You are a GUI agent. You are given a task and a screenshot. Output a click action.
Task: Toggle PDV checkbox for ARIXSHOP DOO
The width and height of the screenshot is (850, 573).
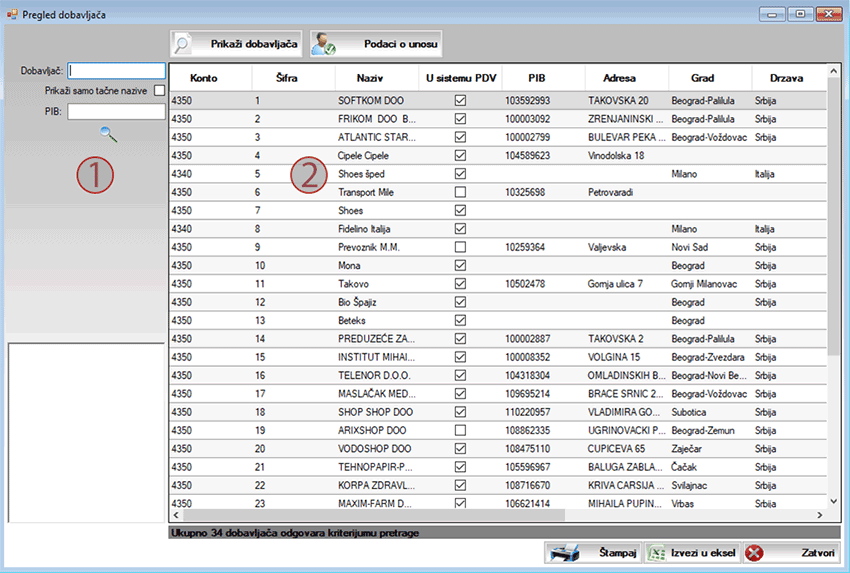tap(460, 430)
